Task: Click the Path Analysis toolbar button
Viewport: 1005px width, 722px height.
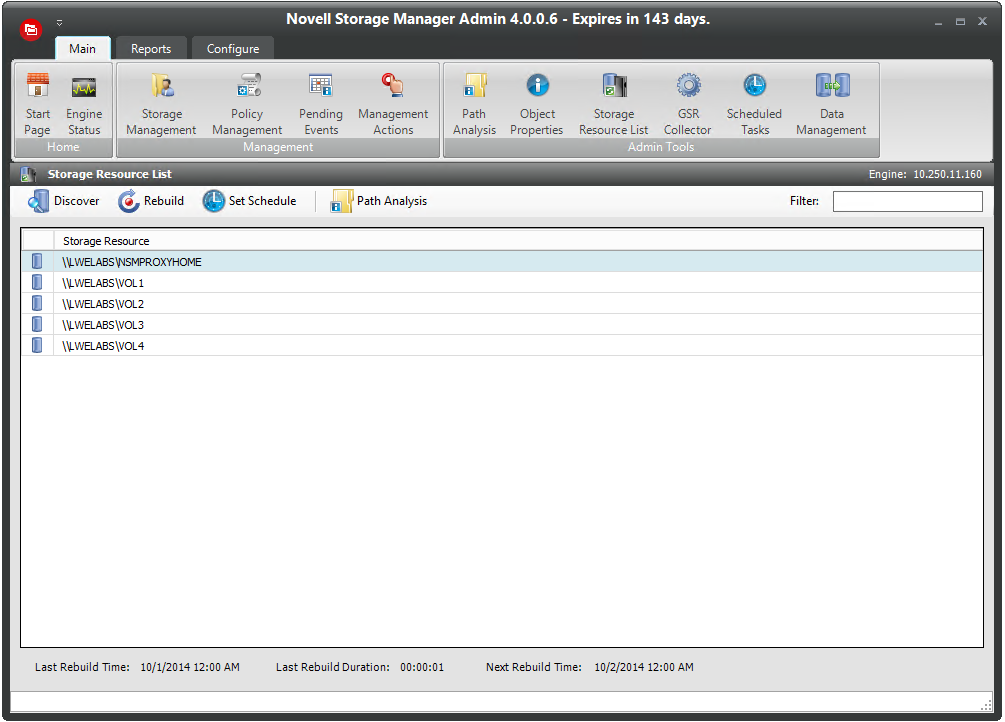Action: 379,201
